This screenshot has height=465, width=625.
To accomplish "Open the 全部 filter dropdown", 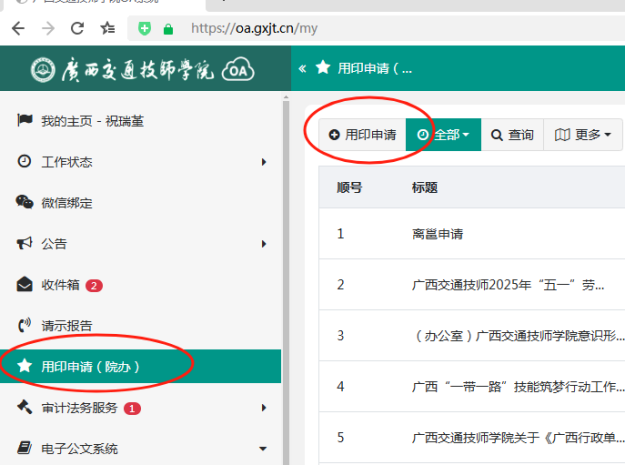I will 443,135.
